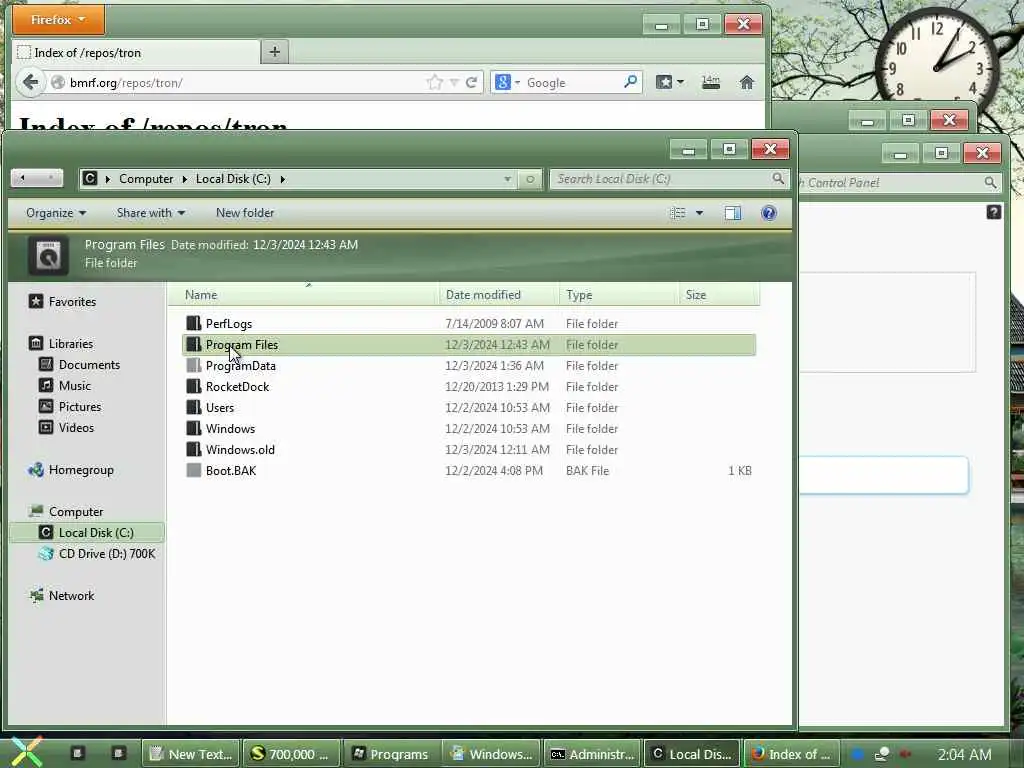Open the address bar history dropdown
The image size is (1024, 768).
[x=507, y=179]
